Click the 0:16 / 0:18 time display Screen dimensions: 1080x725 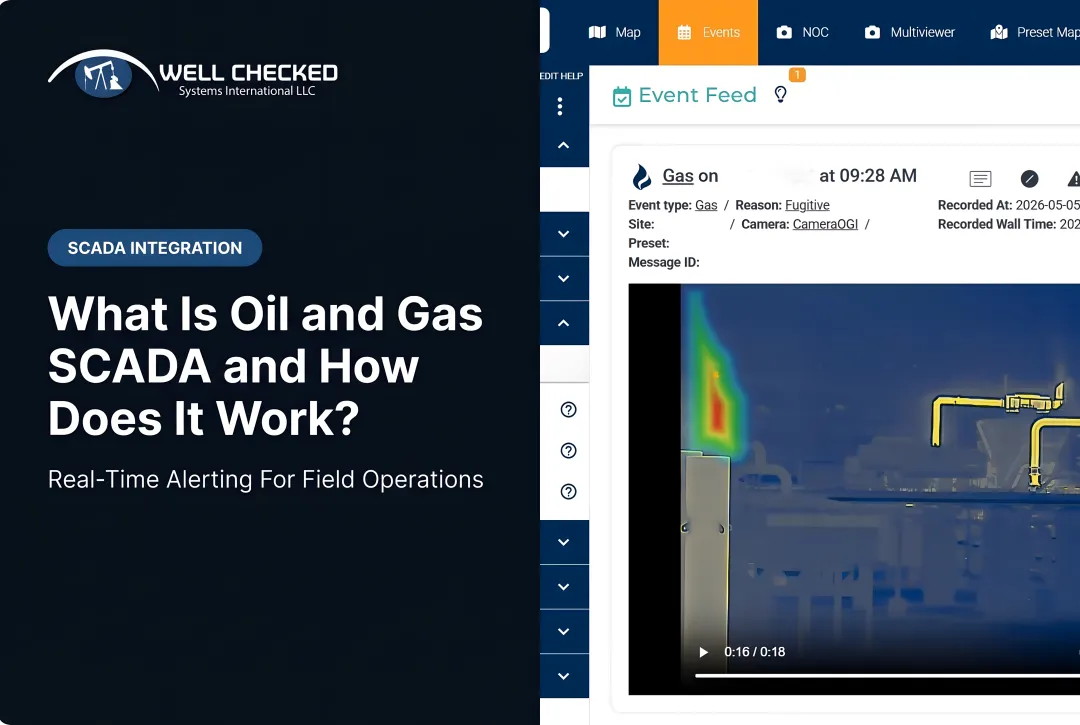pos(754,652)
